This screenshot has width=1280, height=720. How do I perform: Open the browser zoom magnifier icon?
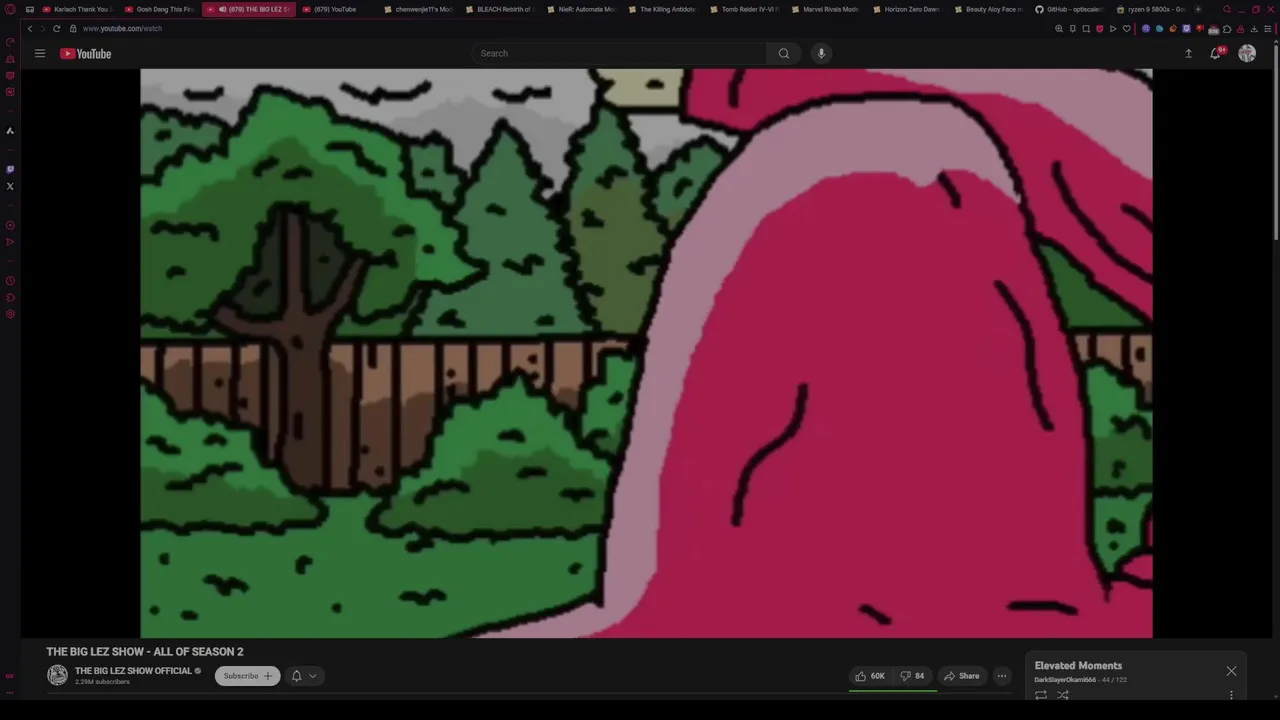1059,28
